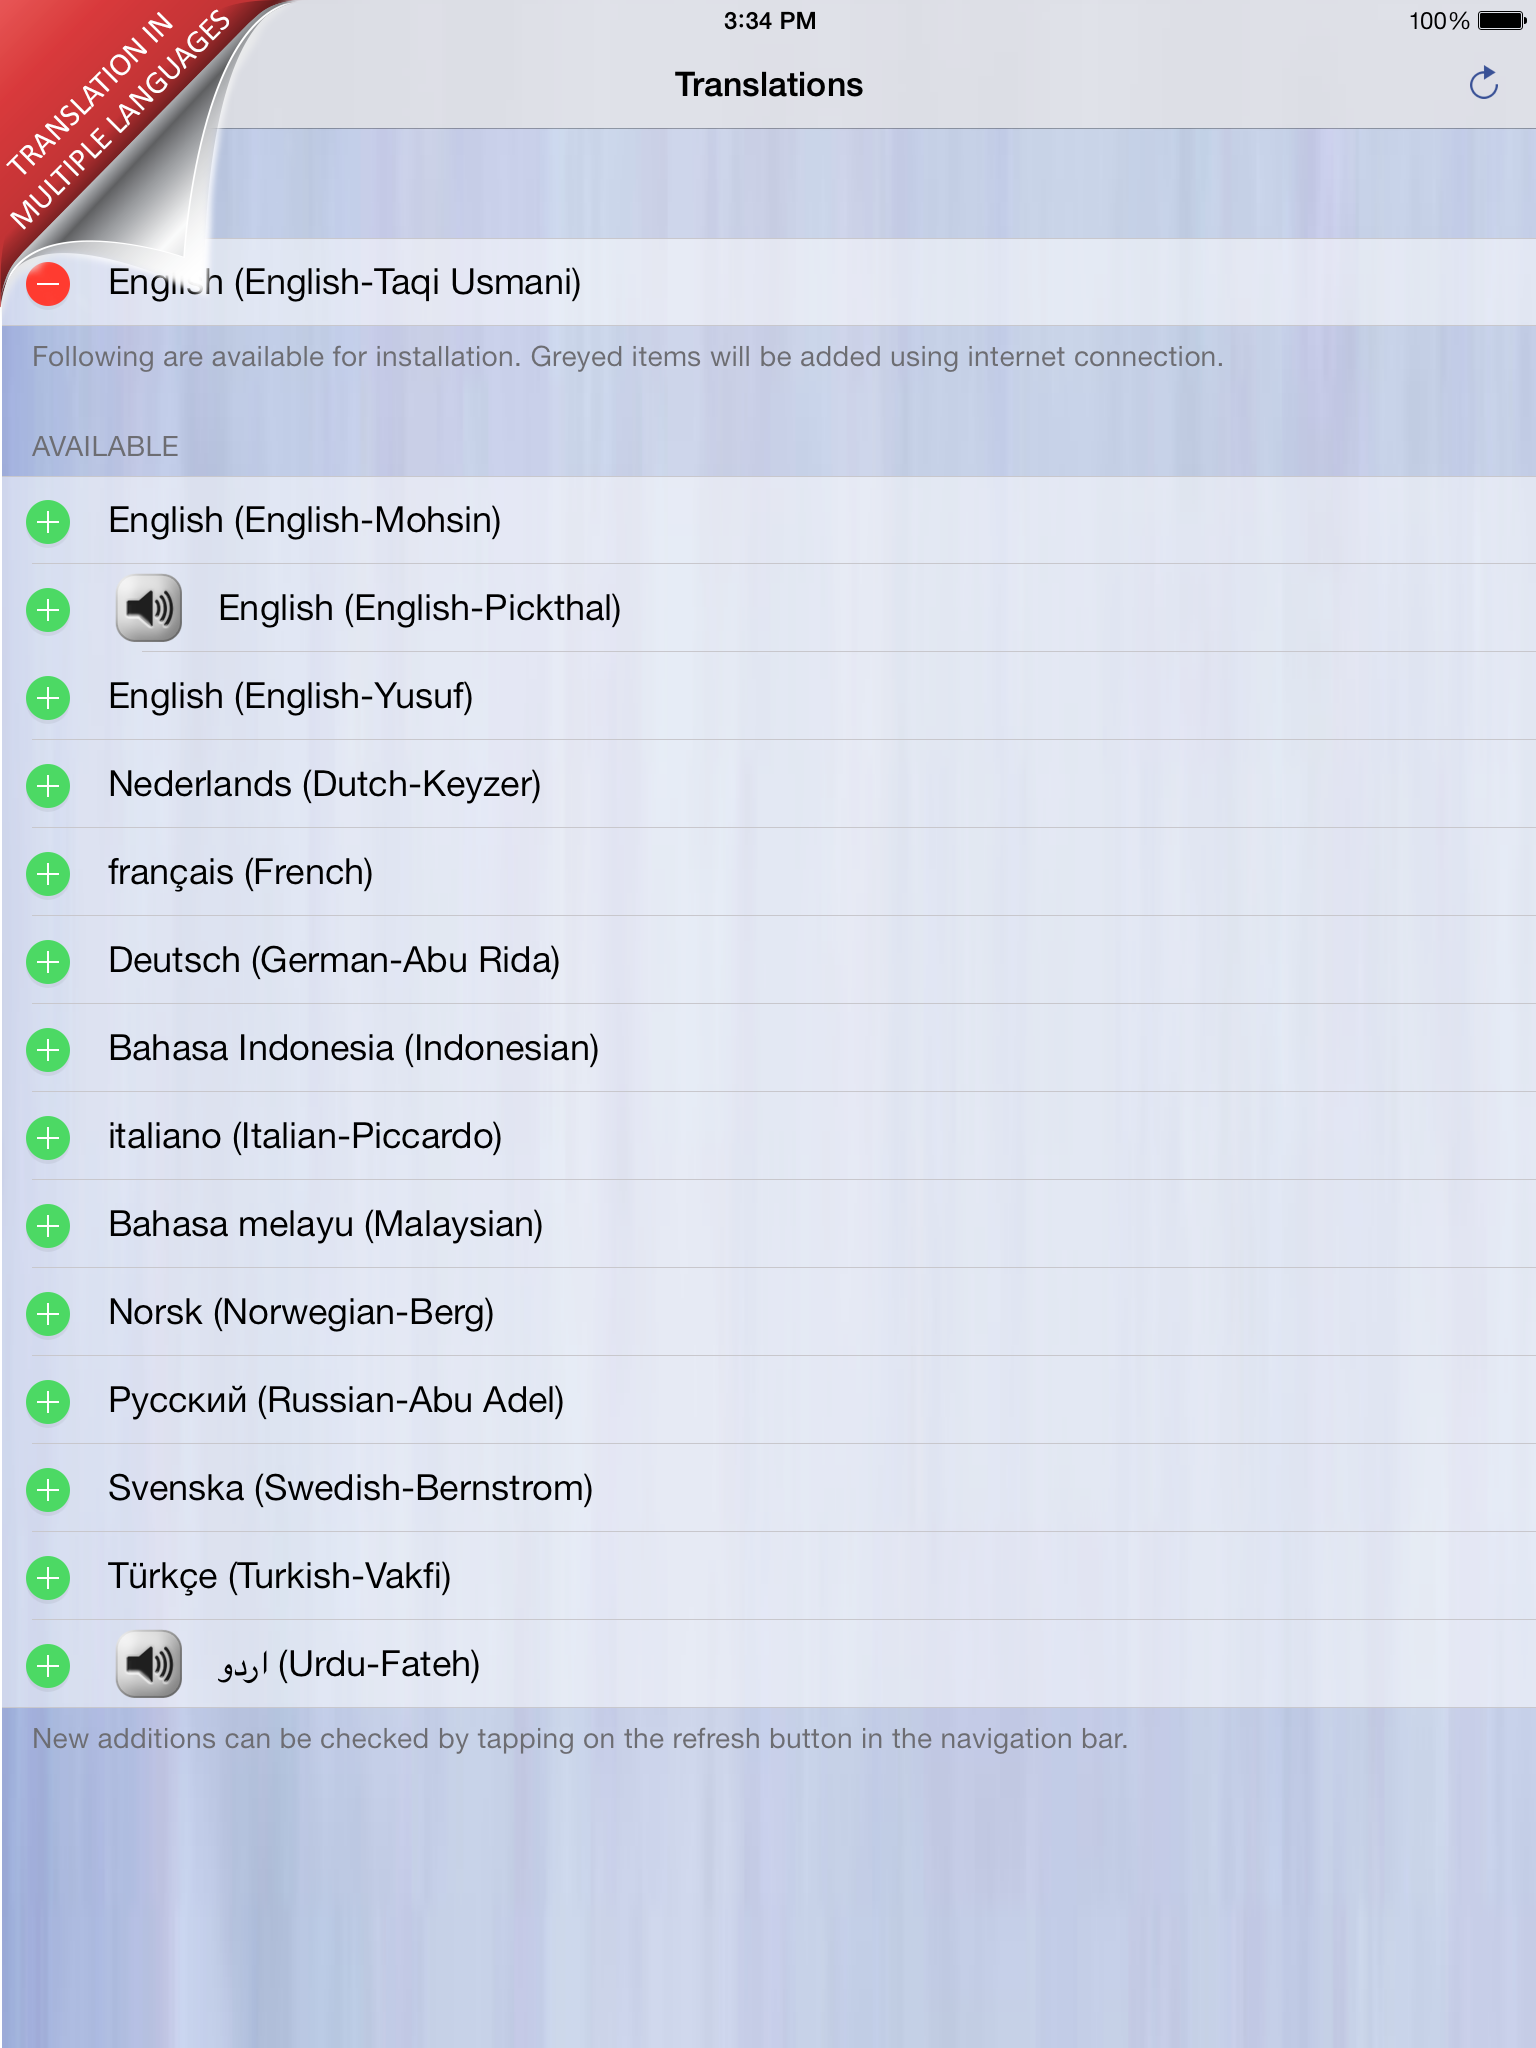Select the (Urdu-Fateh) list row text
This screenshot has height=2048, width=1536.
pos(349,1664)
